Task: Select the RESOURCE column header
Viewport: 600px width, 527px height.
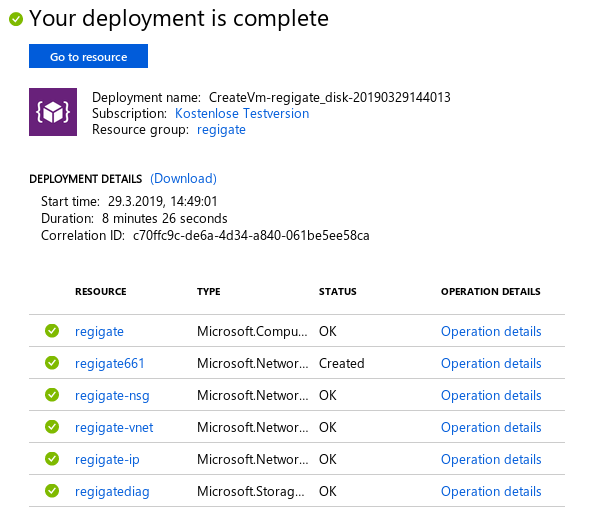Action: [101, 292]
